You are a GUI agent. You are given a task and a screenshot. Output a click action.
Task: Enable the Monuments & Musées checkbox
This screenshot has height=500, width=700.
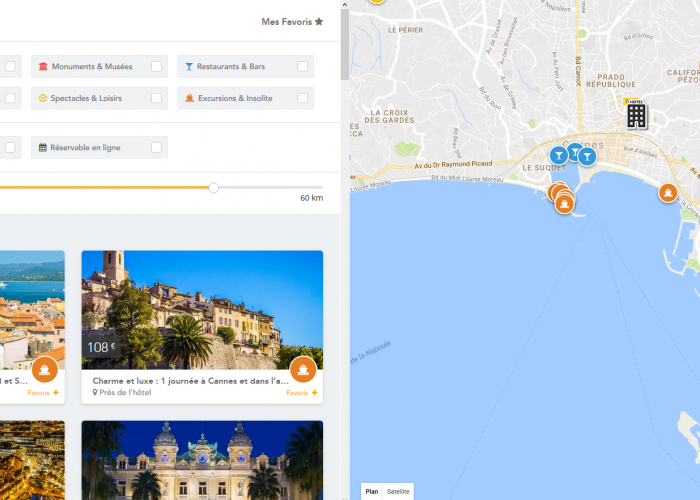point(156,67)
